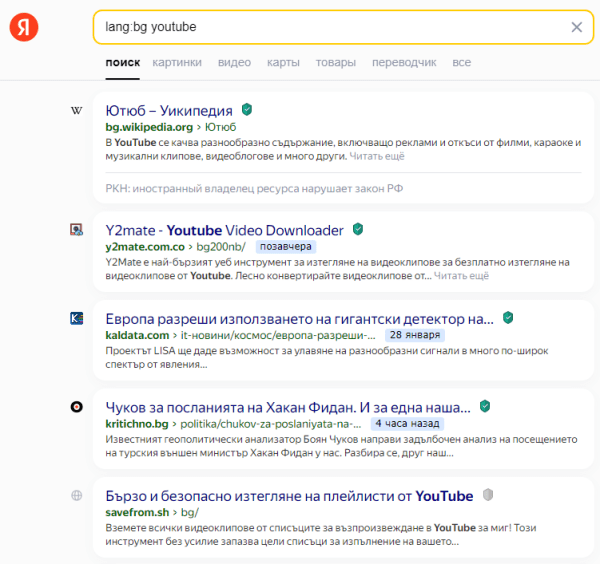Screen dimensions: 600x564
Task: Click the kritichno.bg favicon icon
Action: [77, 407]
